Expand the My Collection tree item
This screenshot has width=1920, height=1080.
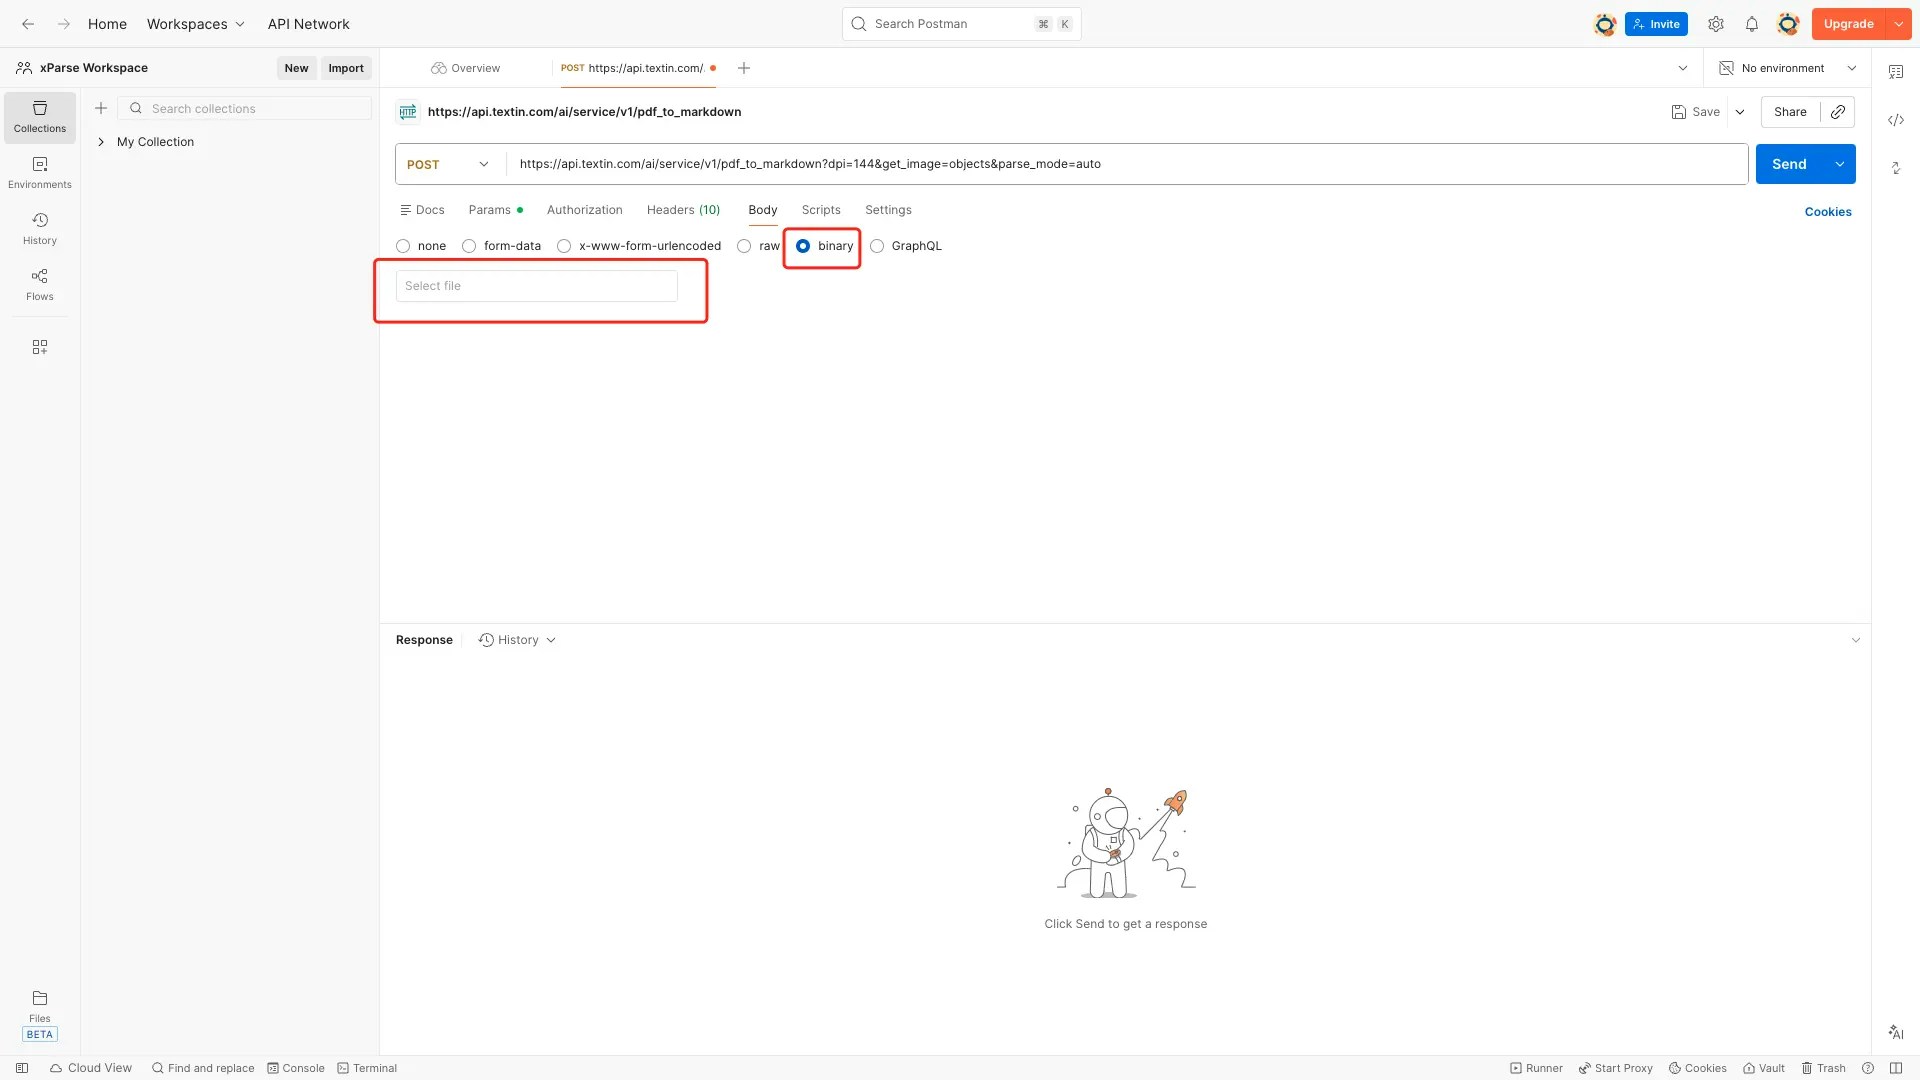(x=101, y=142)
